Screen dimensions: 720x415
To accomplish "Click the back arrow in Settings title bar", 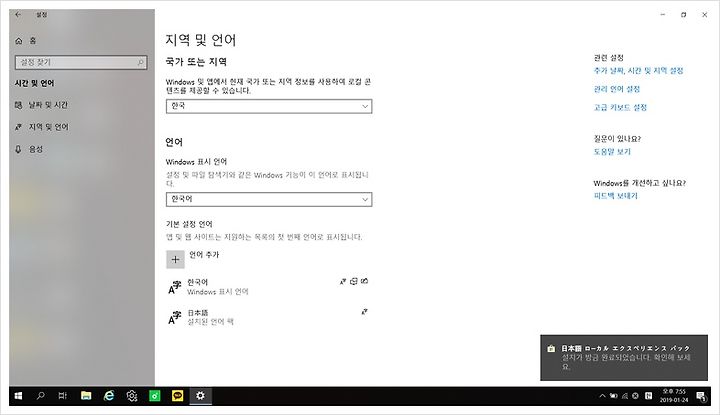I will tap(18, 15).
